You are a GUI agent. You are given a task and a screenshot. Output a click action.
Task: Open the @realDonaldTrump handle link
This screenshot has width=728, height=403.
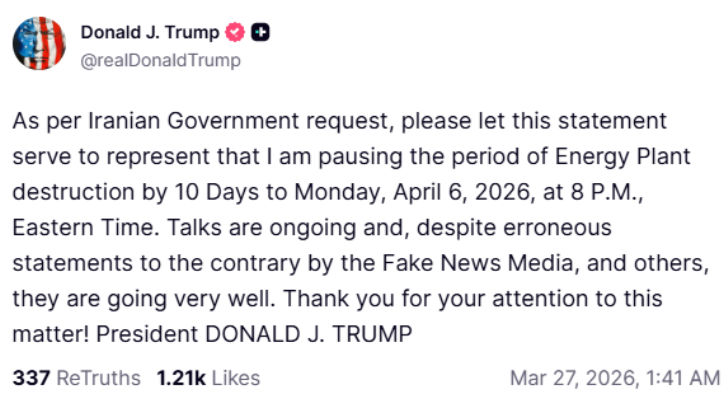(x=160, y=60)
